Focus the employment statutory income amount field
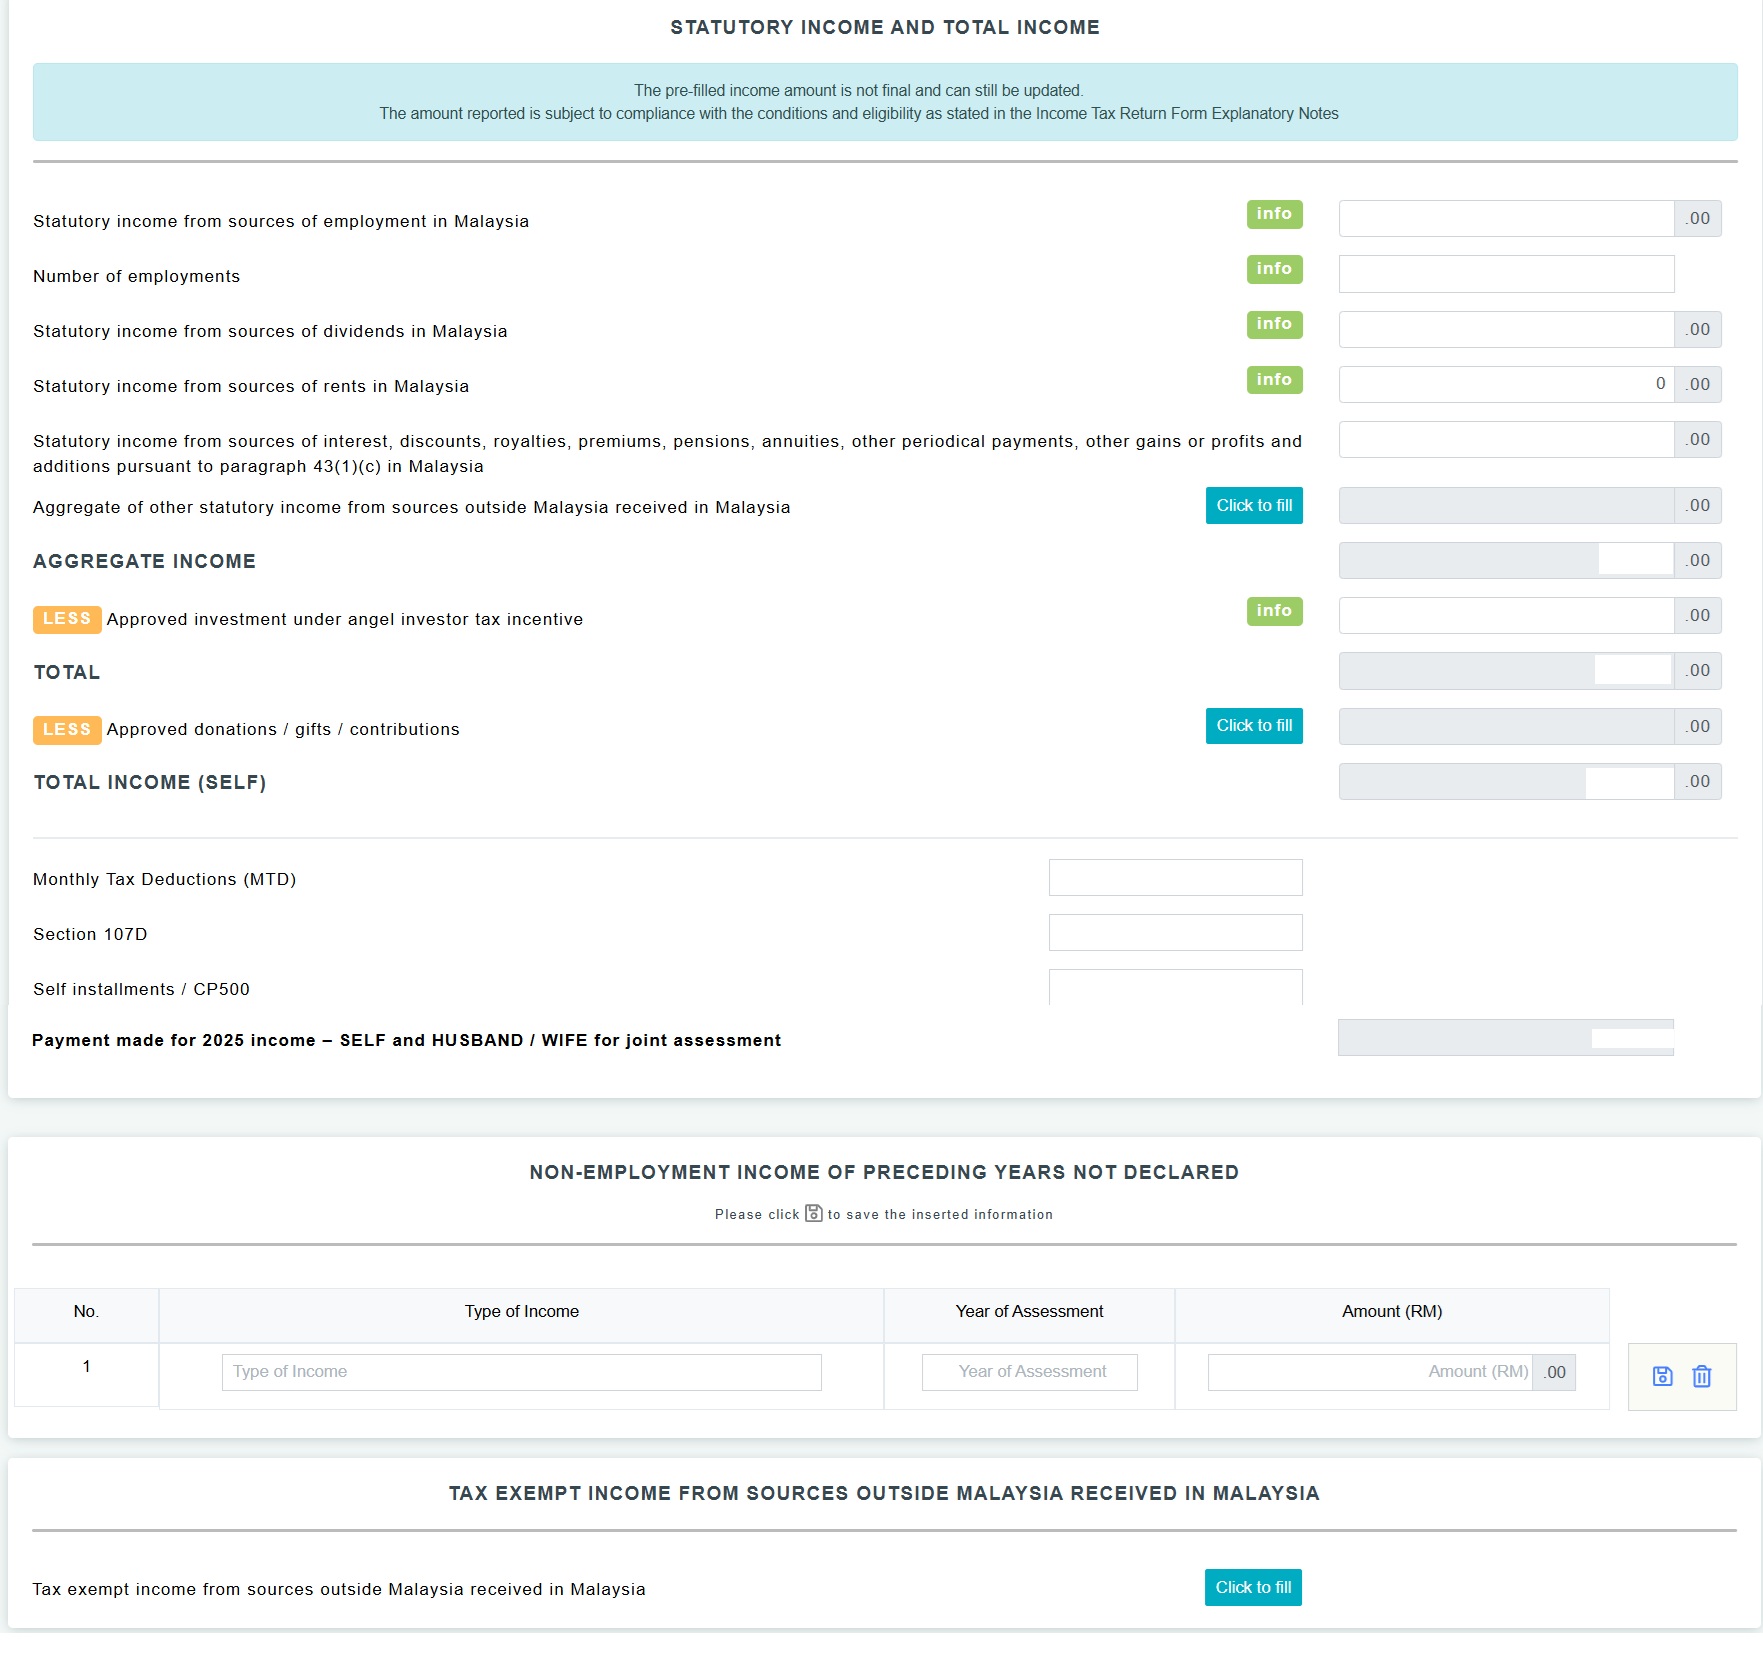The image size is (1763, 1677). coord(1506,219)
